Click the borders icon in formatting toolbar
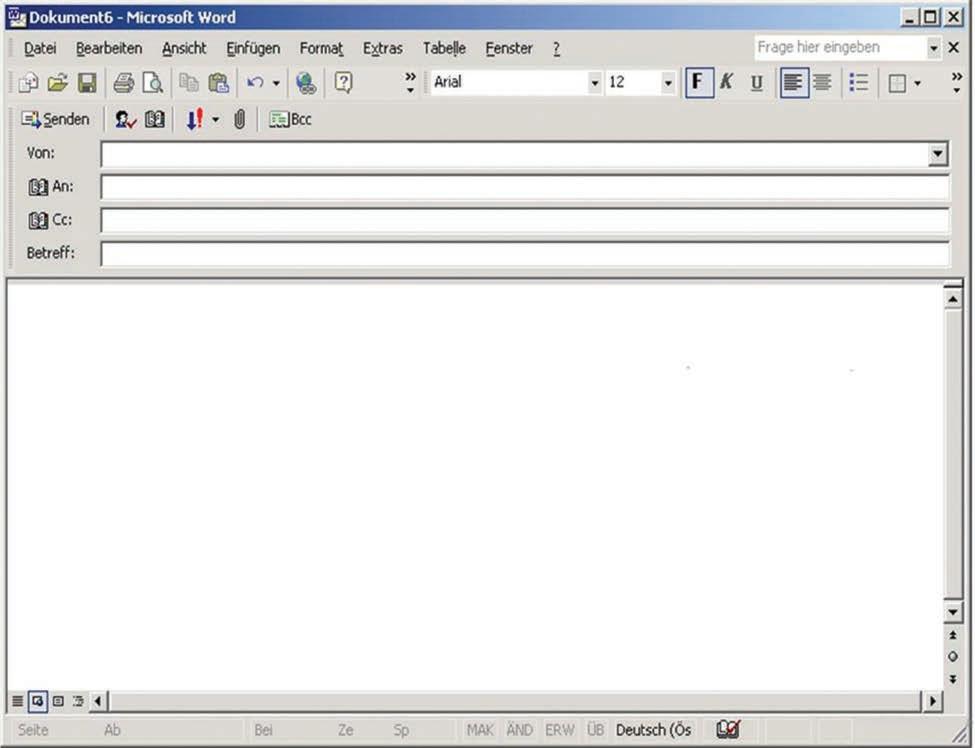This screenshot has width=975, height=748. tap(897, 83)
